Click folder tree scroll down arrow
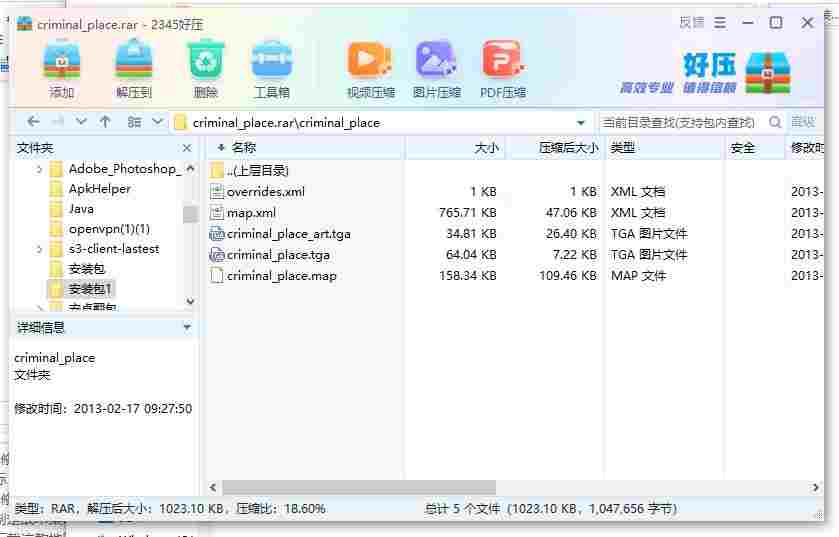 coord(190,302)
